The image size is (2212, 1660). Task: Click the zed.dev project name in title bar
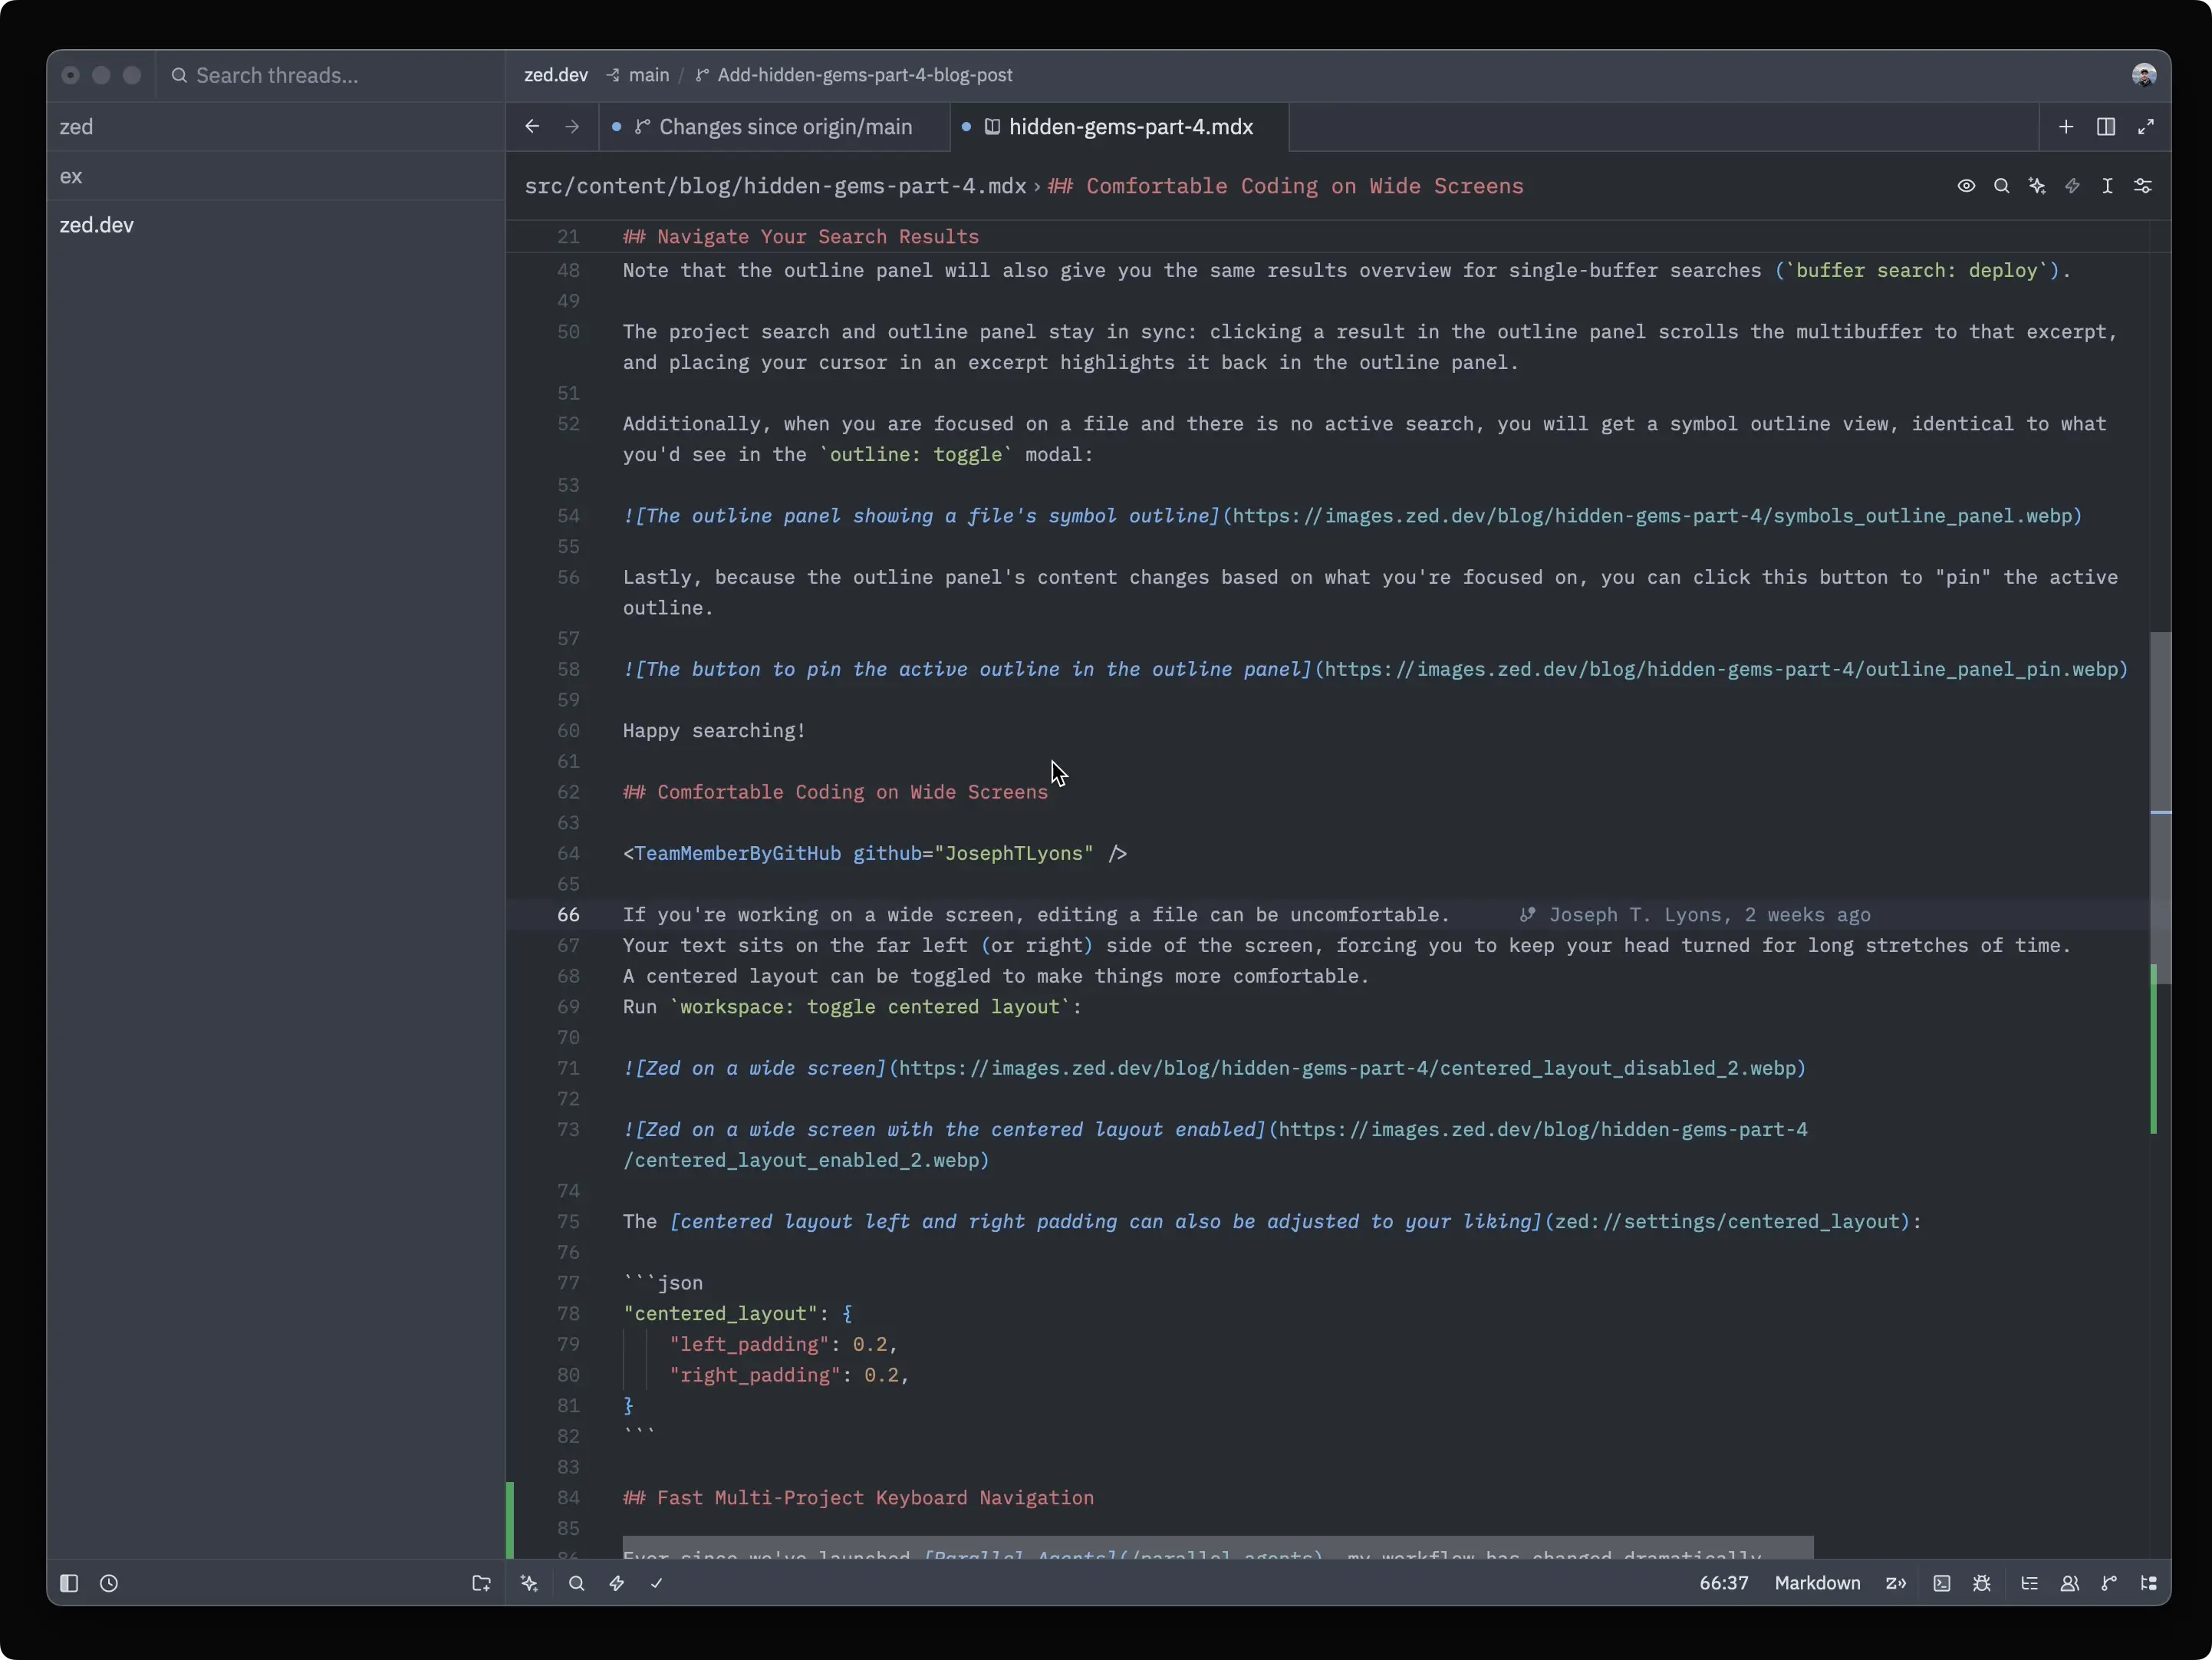556,75
